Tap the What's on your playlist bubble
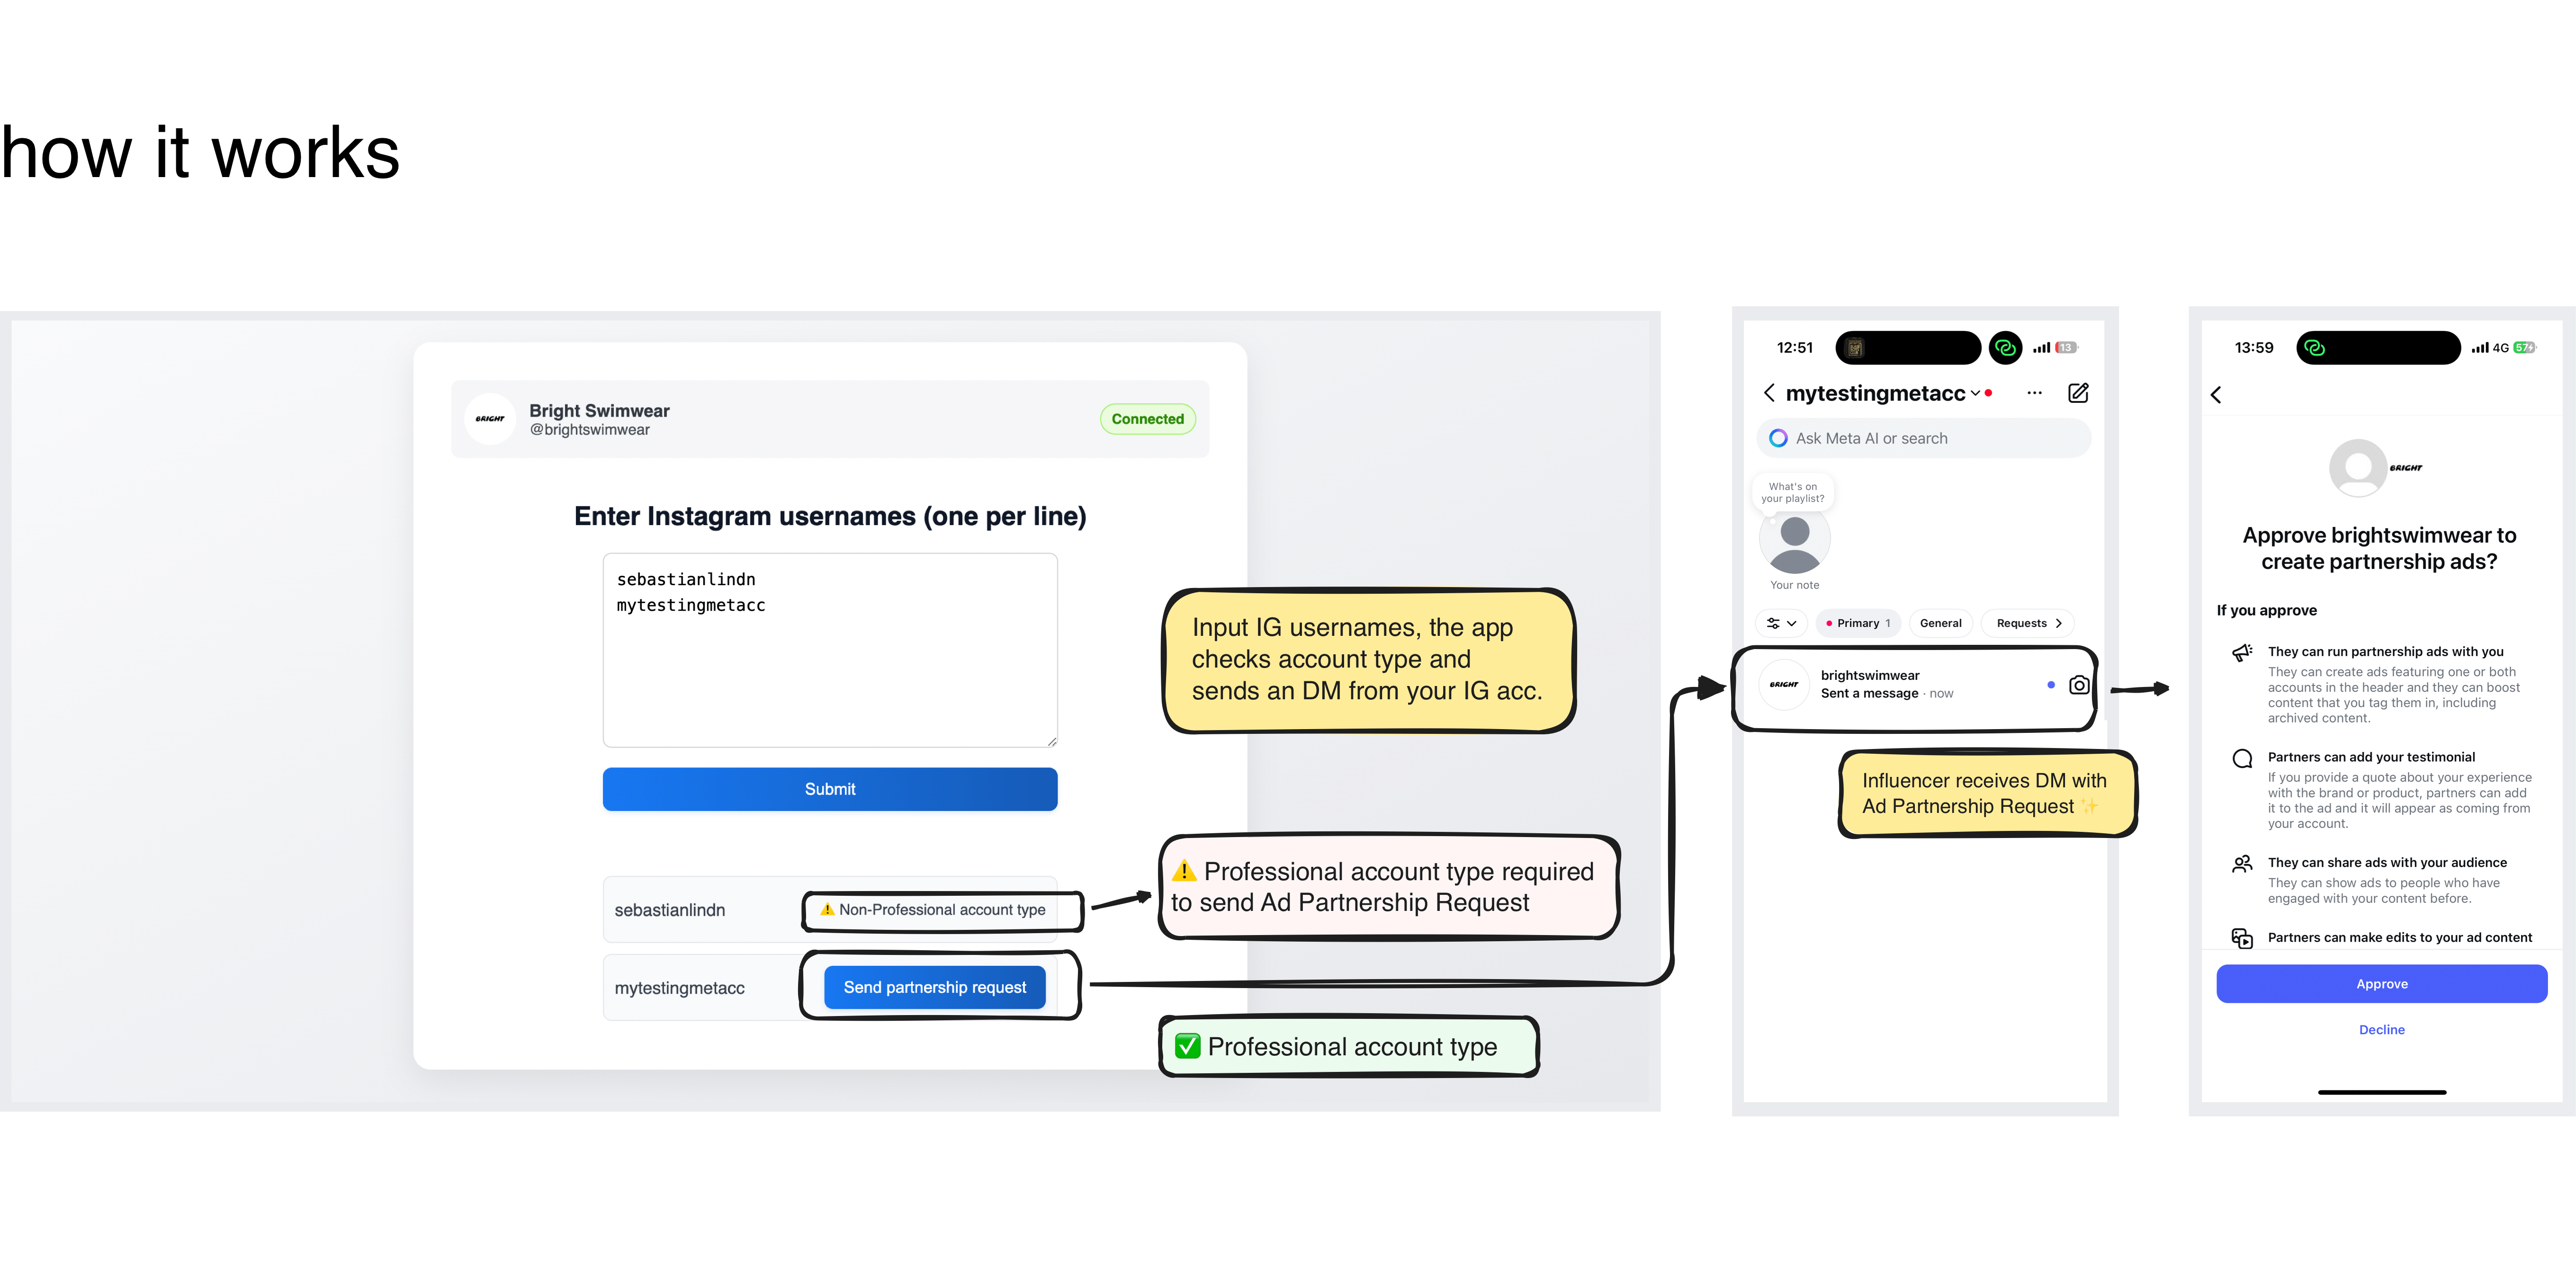Image resolution: width=2576 pixels, height=1266 pixels. tap(1792, 493)
